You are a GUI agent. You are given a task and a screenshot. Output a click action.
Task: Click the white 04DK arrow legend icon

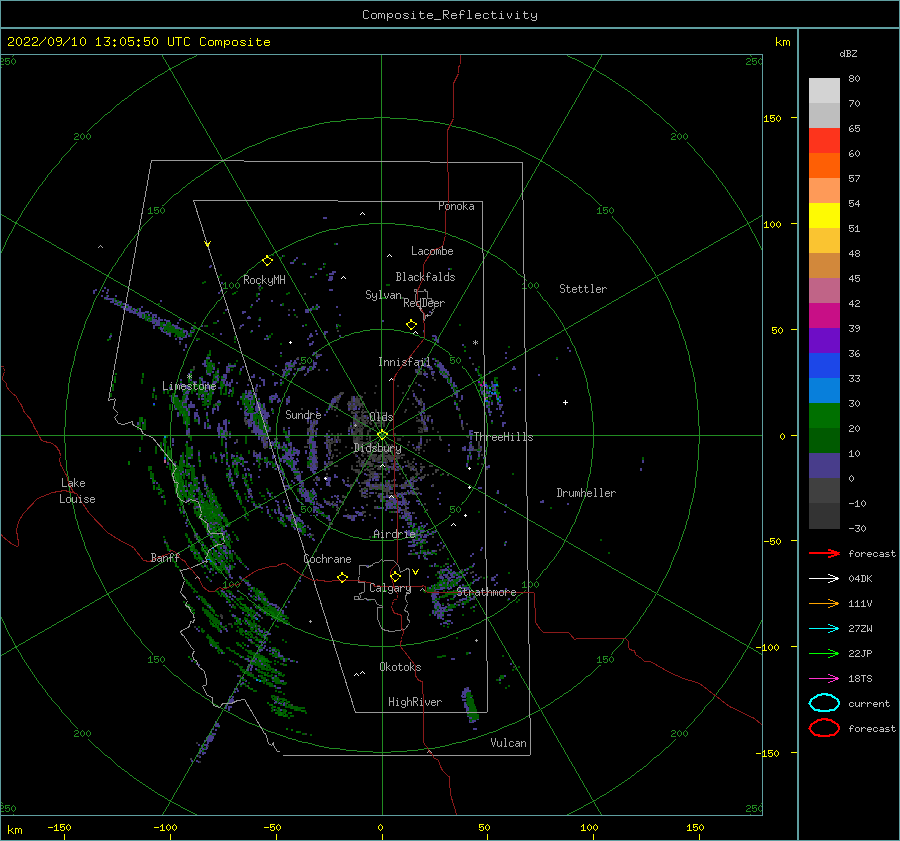pyautogui.click(x=824, y=578)
